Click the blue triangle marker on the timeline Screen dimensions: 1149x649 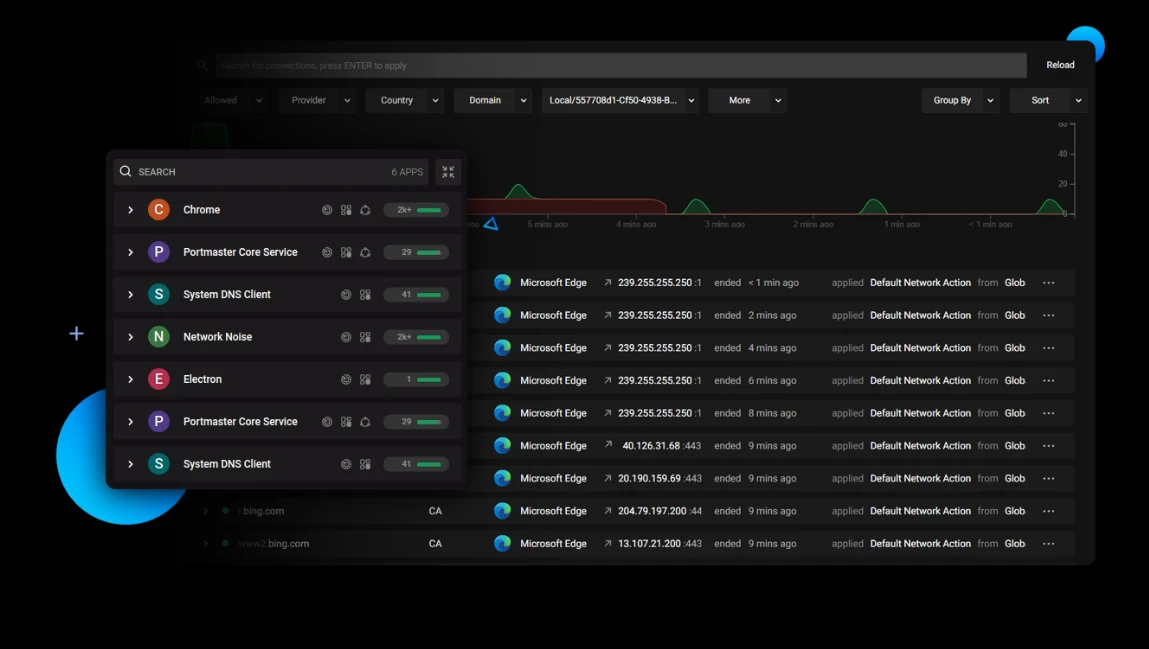click(491, 224)
